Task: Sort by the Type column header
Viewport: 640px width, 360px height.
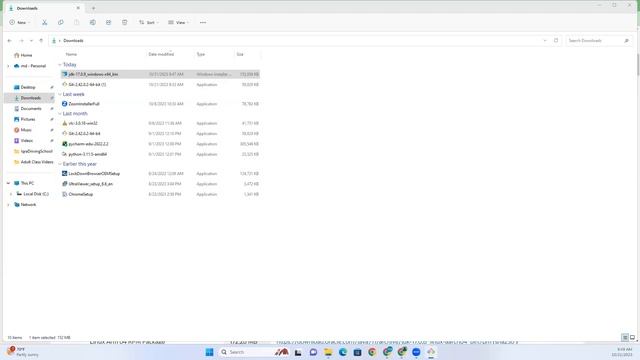Action: pyautogui.click(x=201, y=54)
